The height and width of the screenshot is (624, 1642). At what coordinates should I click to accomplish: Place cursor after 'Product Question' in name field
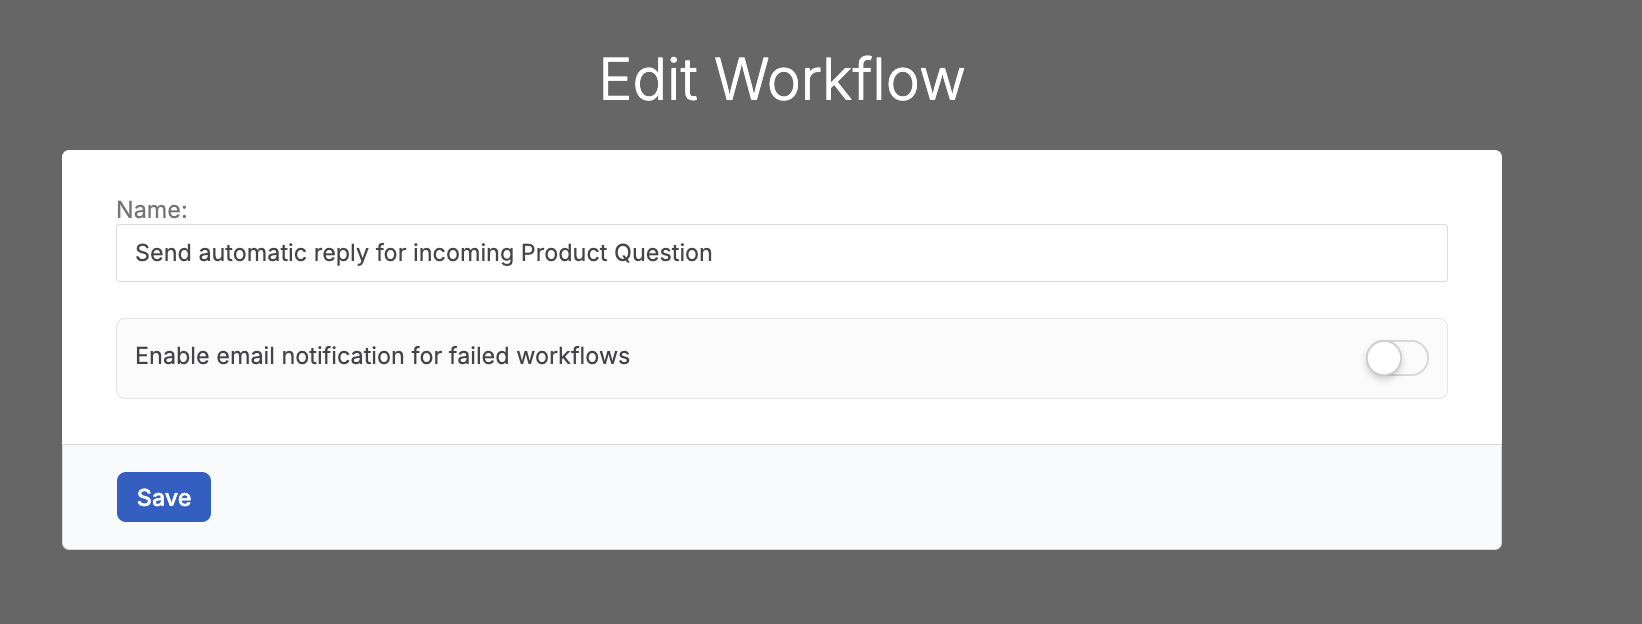pyautogui.click(x=716, y=253)
